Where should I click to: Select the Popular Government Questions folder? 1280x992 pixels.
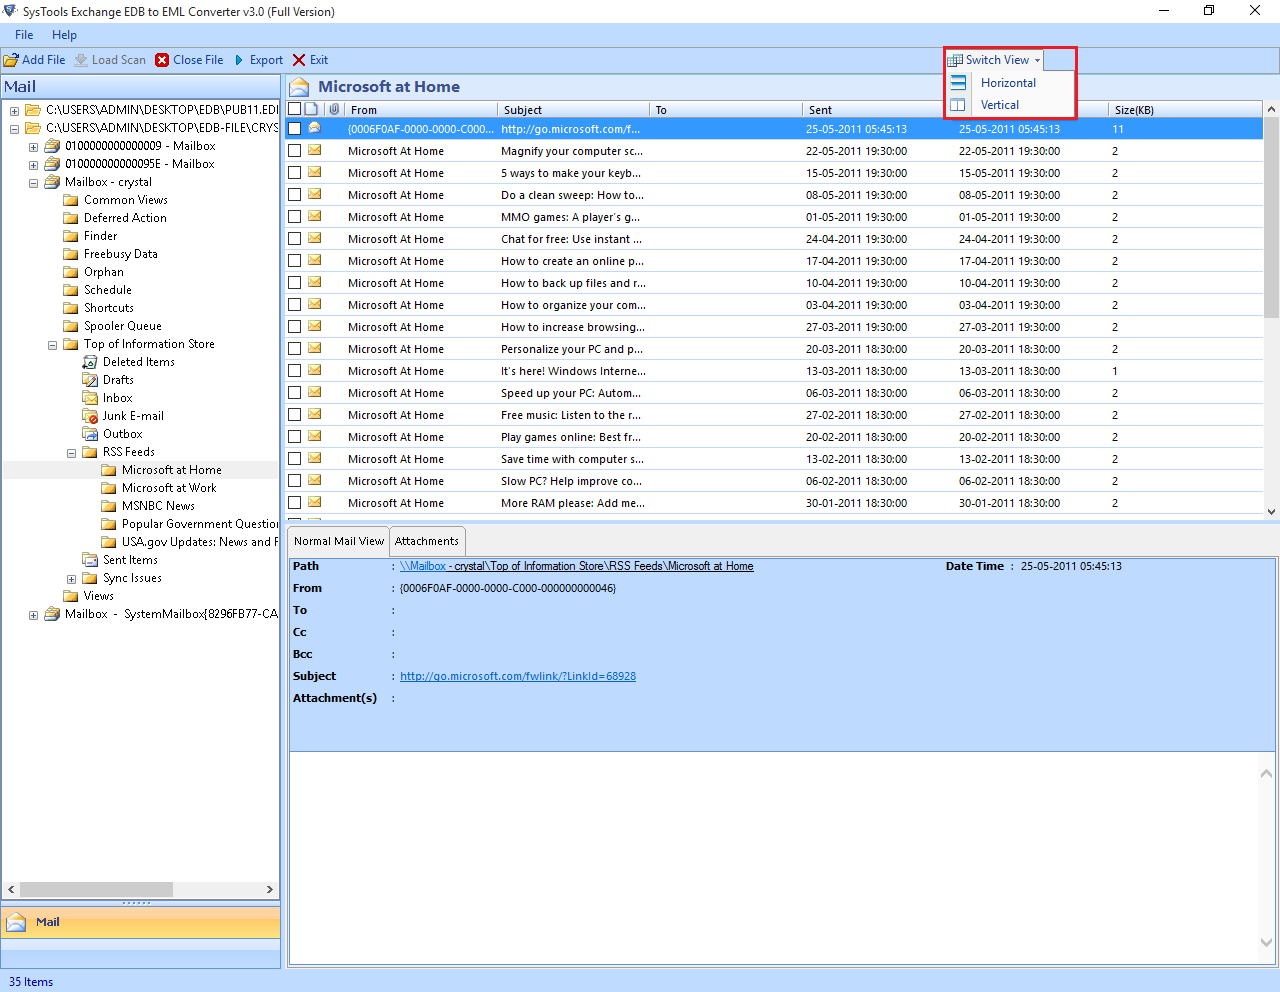click(x=199, y=524)
